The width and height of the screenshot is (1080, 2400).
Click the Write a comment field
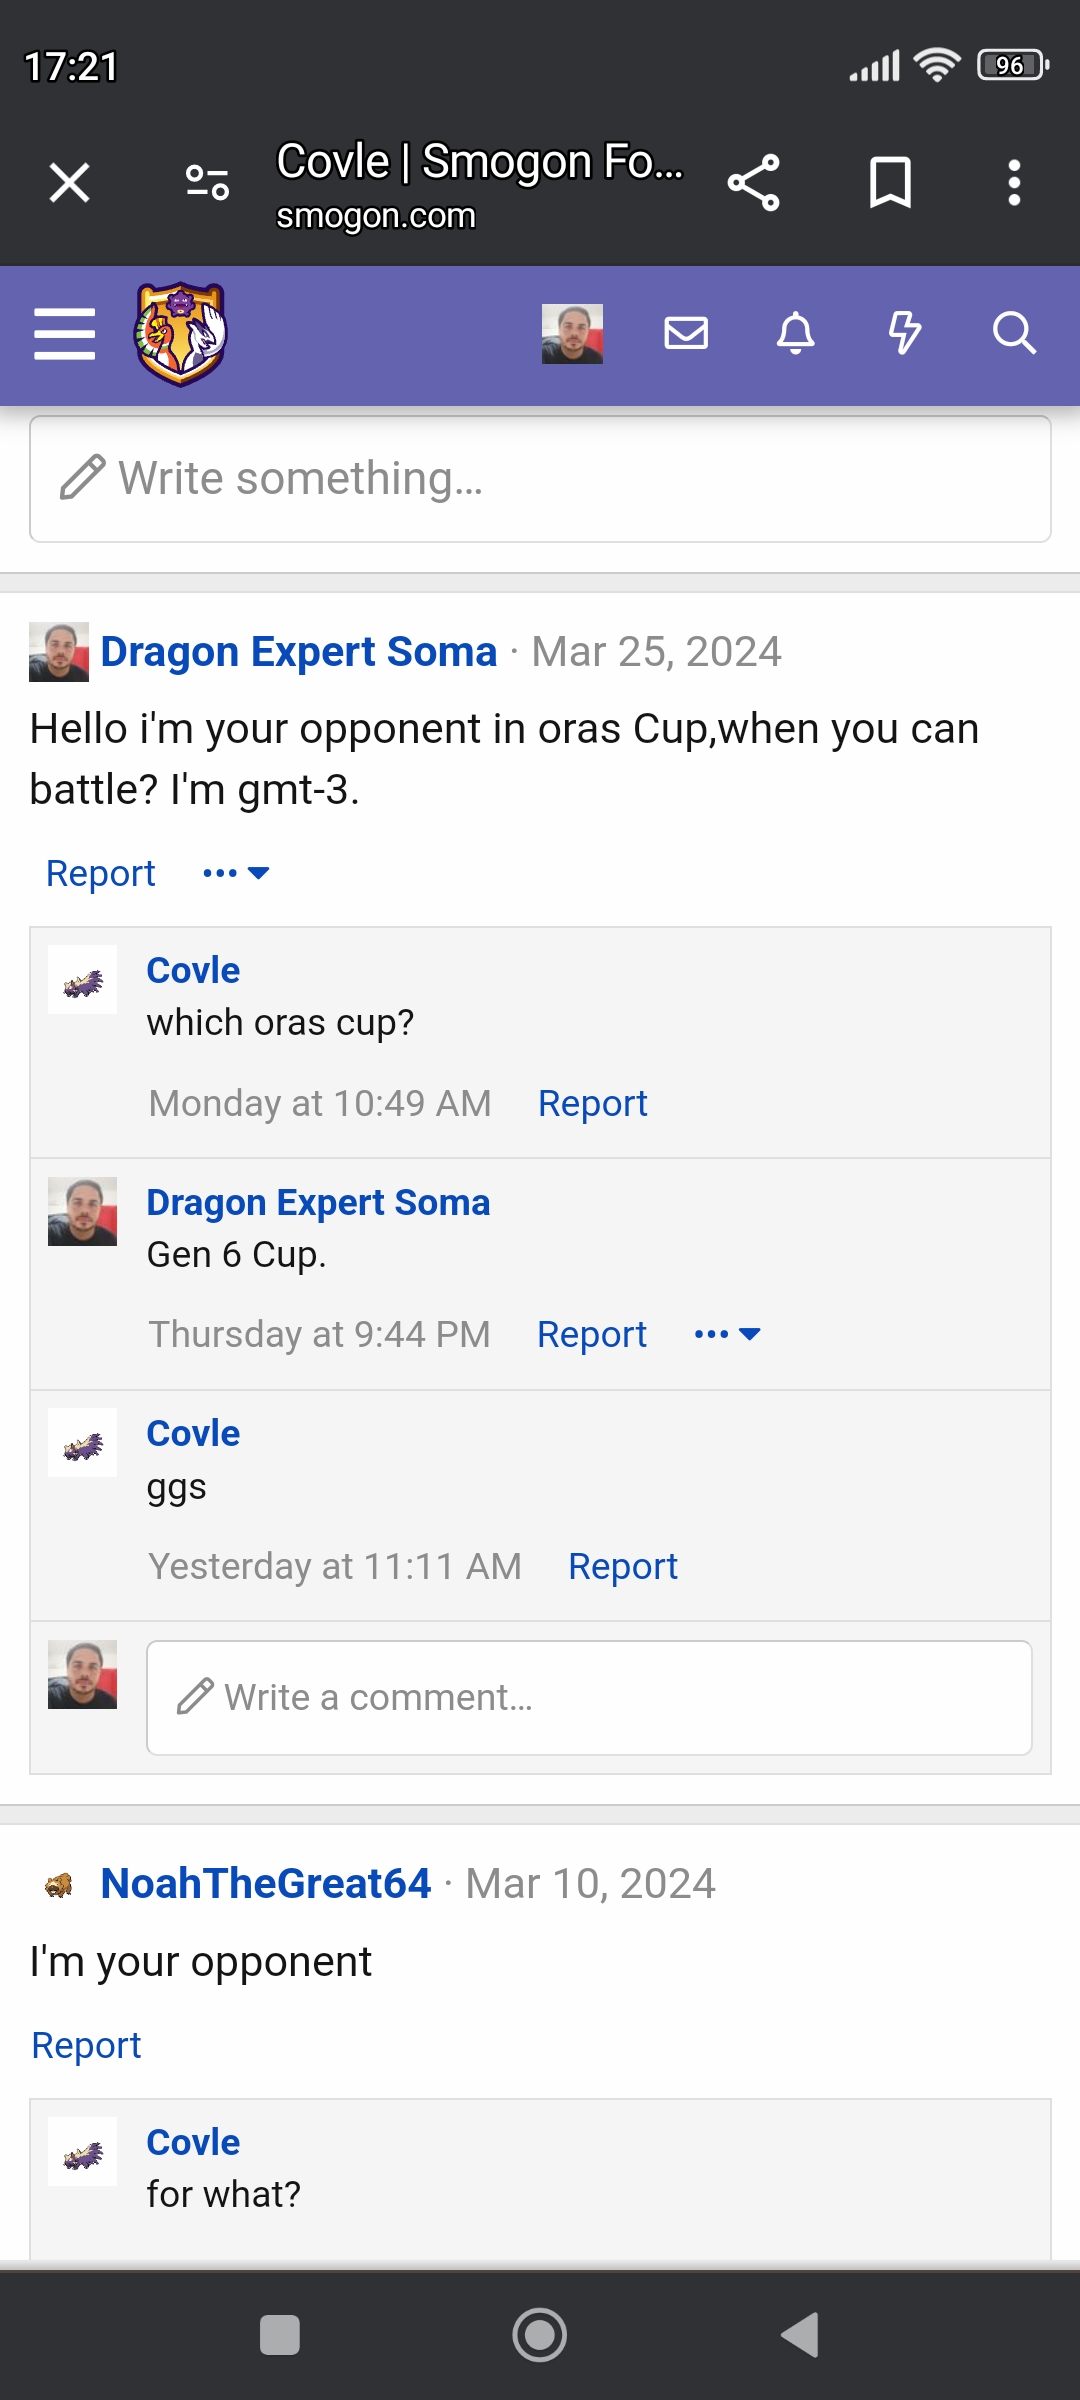[x=590, y=1696]
